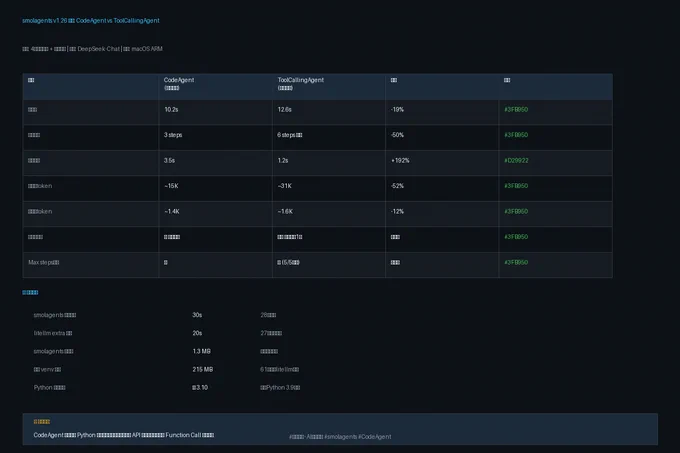Click #3FB950 in the ~1.4K row
The image size is (680, 453).
pyautogui.click(x=516, y=212)
